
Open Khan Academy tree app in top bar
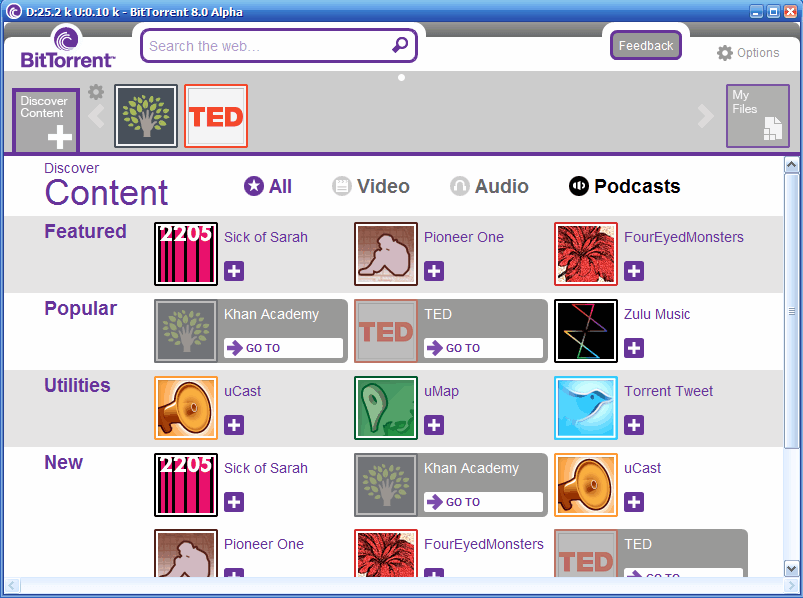[x=146, y=116]
